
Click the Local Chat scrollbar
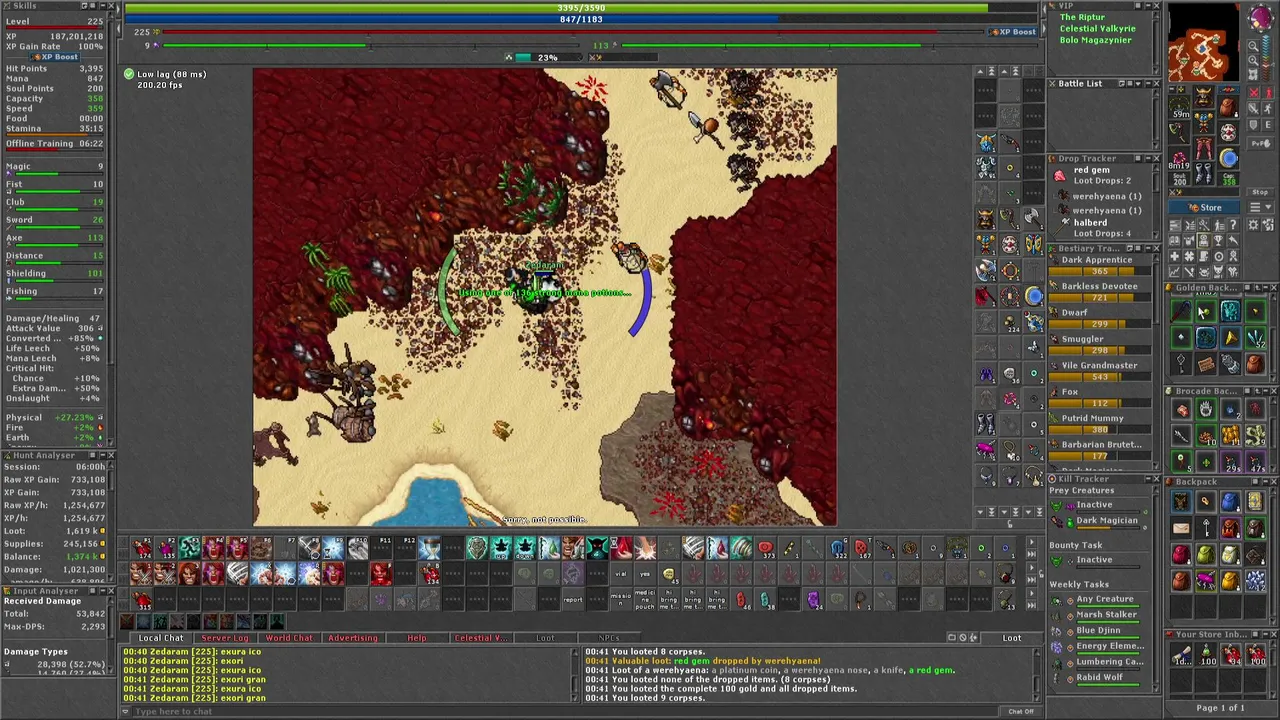click(575, 675)
